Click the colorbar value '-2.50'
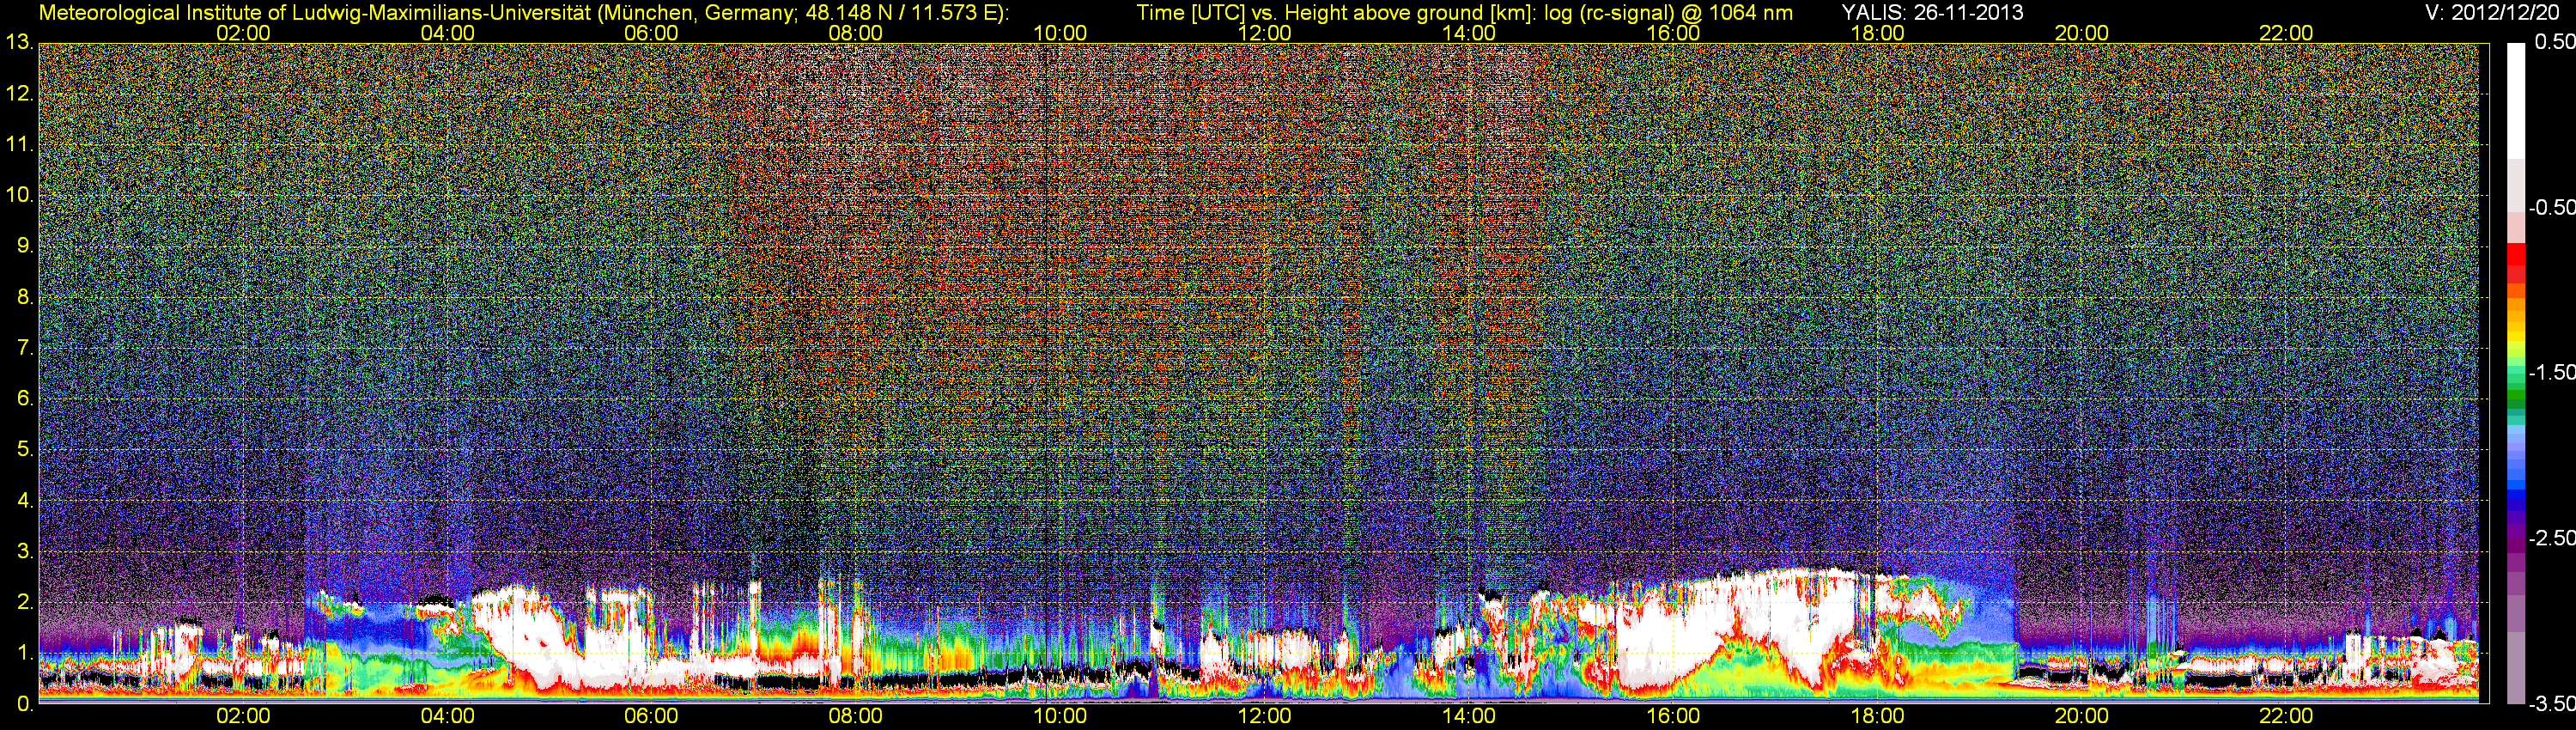Screen dimensions: 2576x730 pos(2552,538)
